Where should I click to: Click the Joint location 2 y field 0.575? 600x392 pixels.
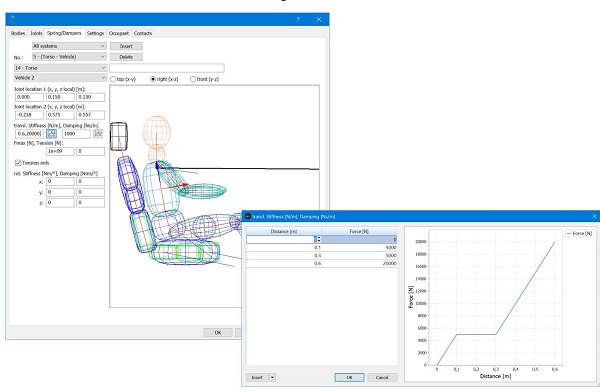point(60,115)
